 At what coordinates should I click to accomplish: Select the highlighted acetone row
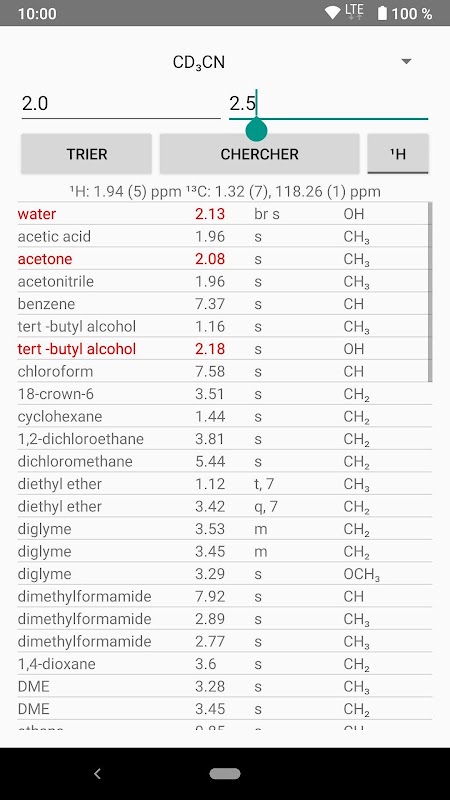(224, 259)
